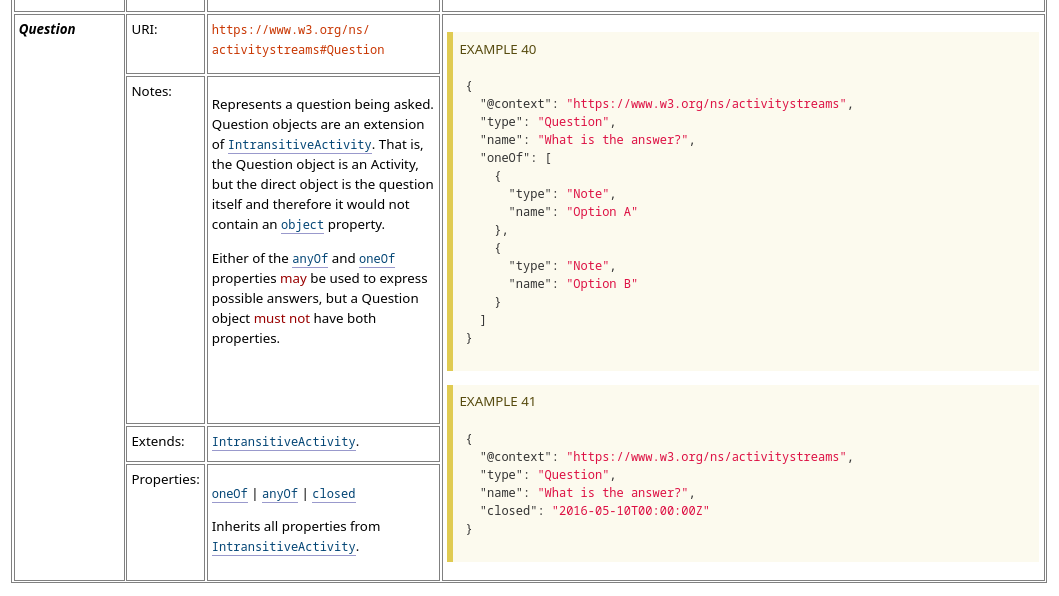Click "Option A" string in Example 40
Screen dimensions: 1059x596
602,212
